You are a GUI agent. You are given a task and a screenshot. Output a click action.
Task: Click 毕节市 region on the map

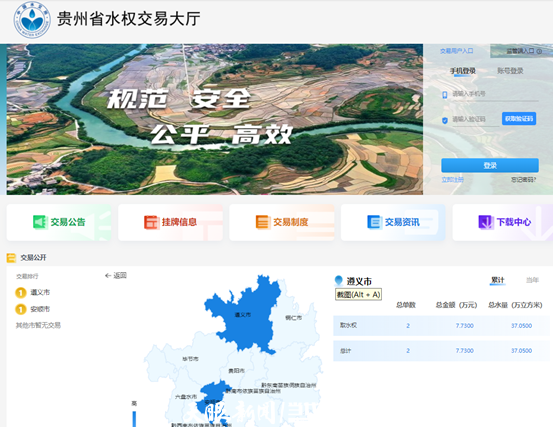190,359
